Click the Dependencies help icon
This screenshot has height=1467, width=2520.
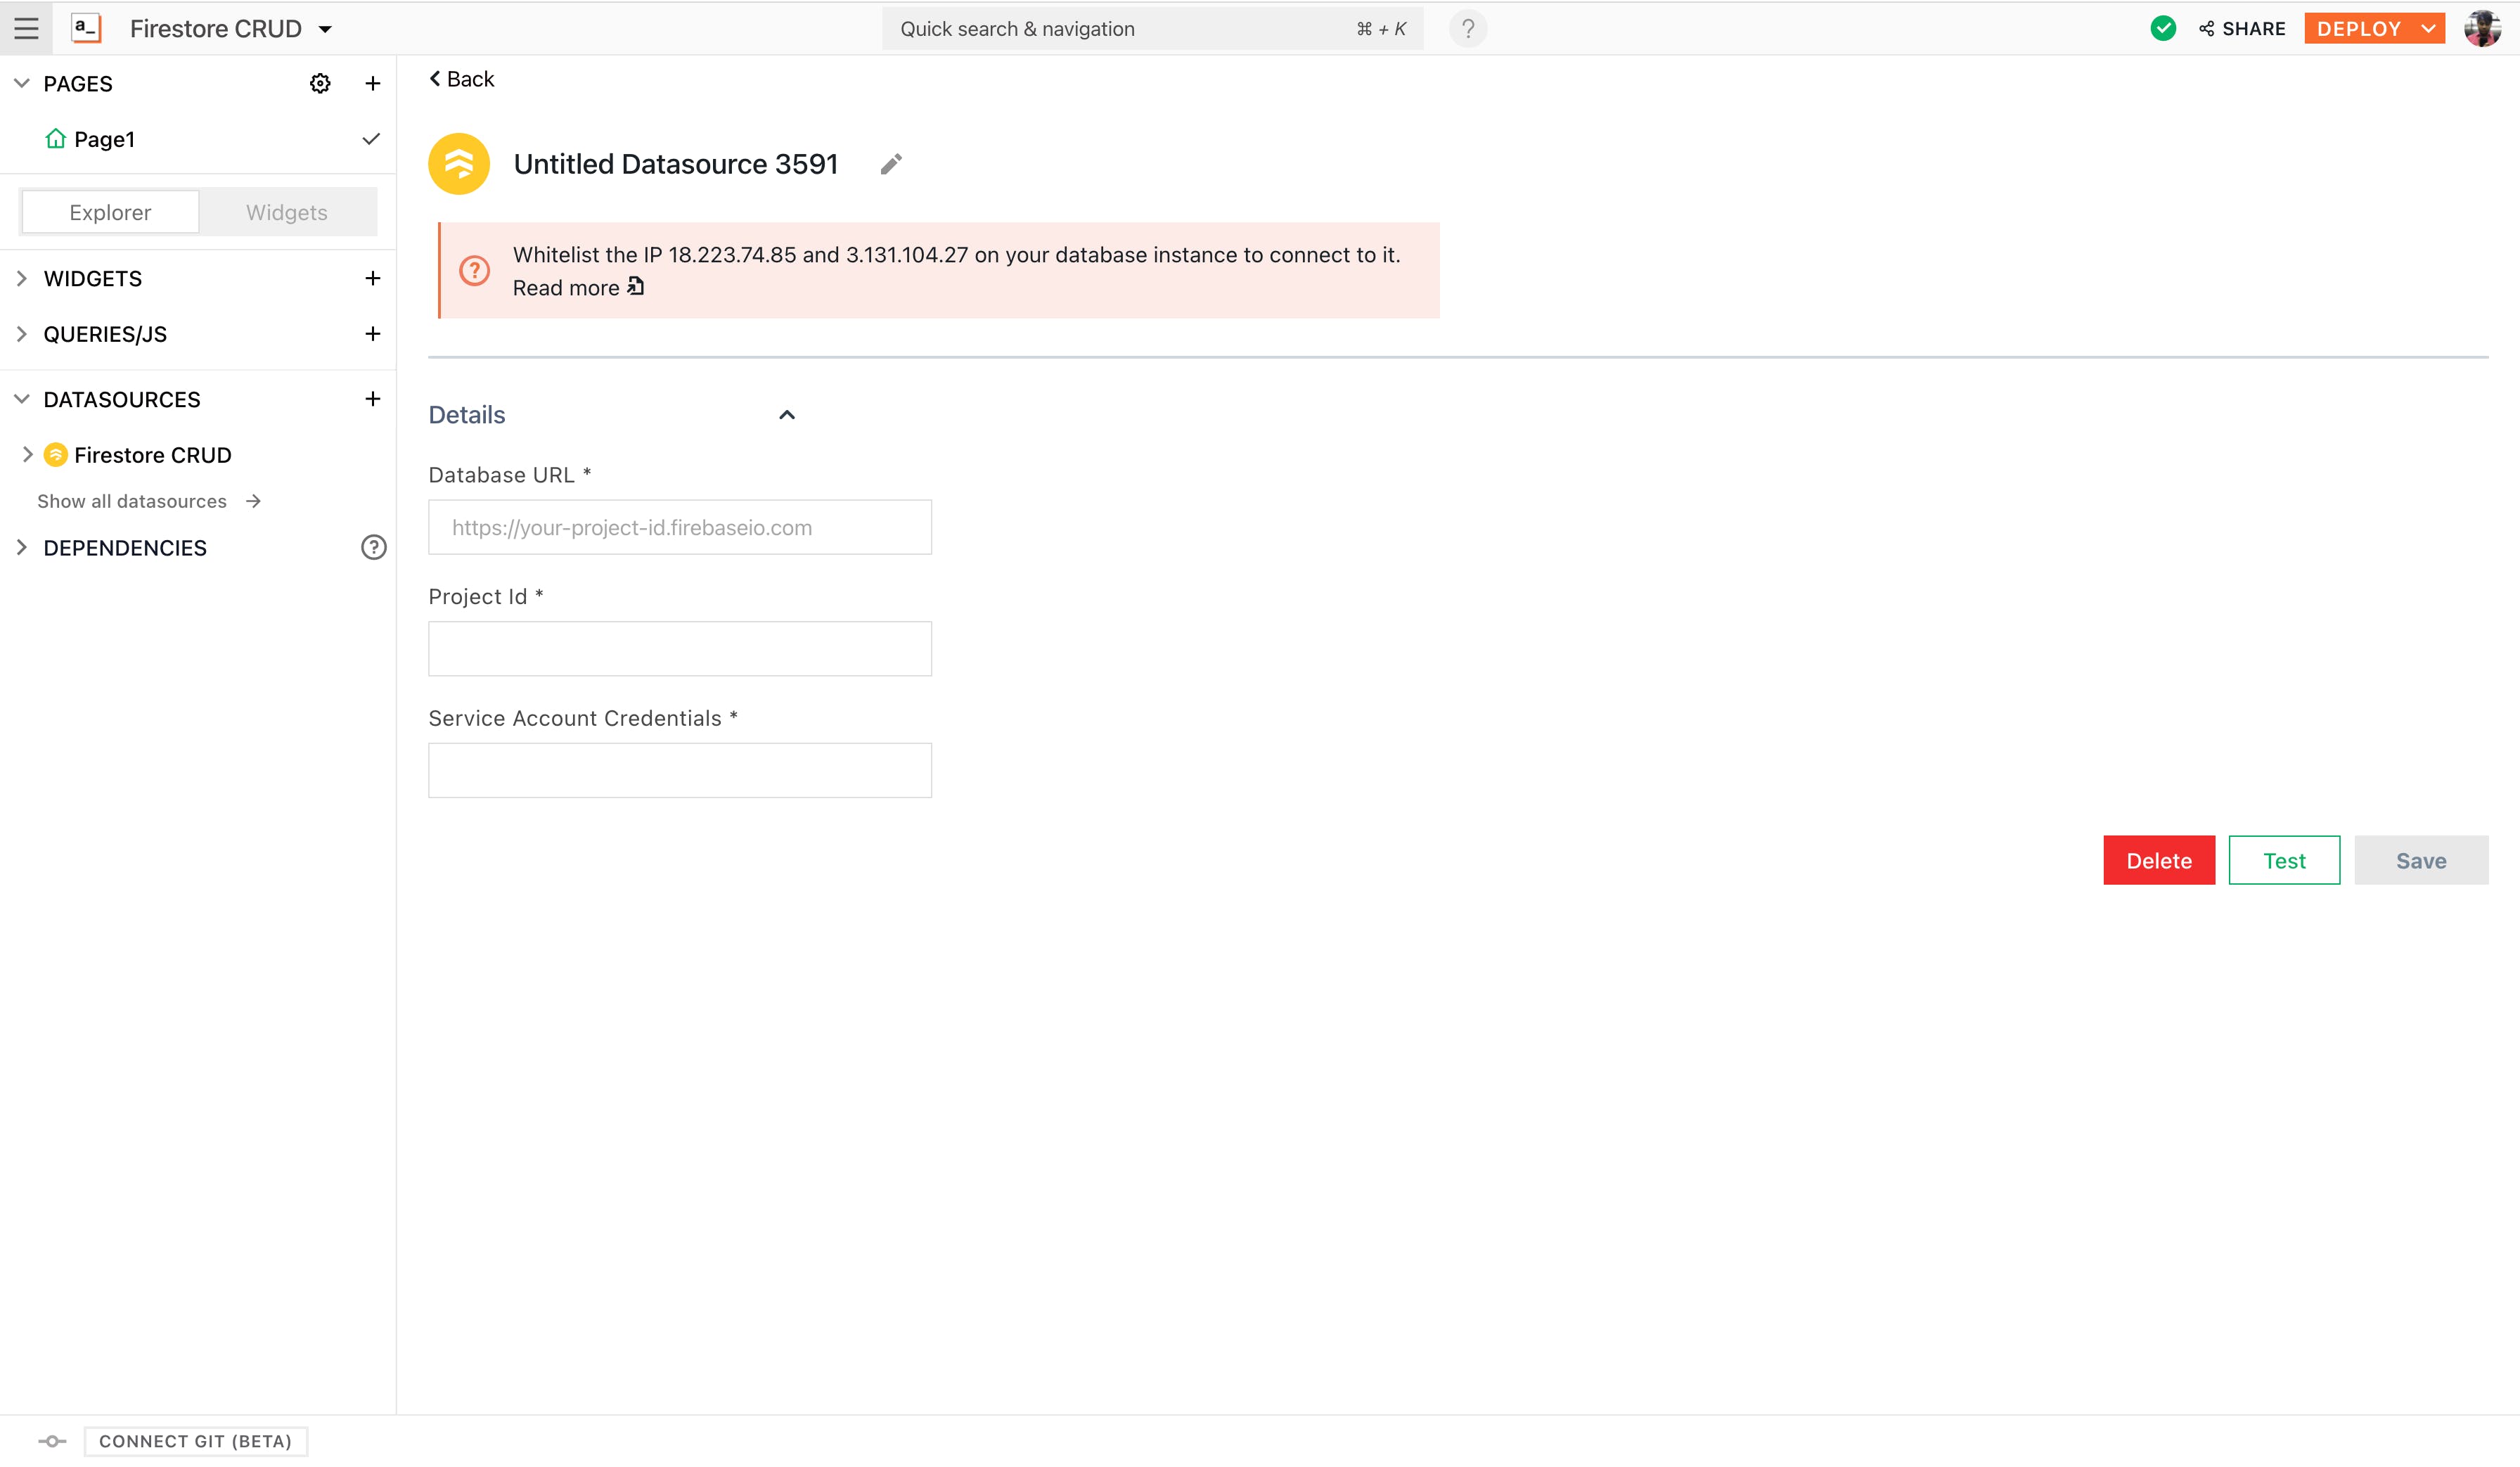[373, 547]
